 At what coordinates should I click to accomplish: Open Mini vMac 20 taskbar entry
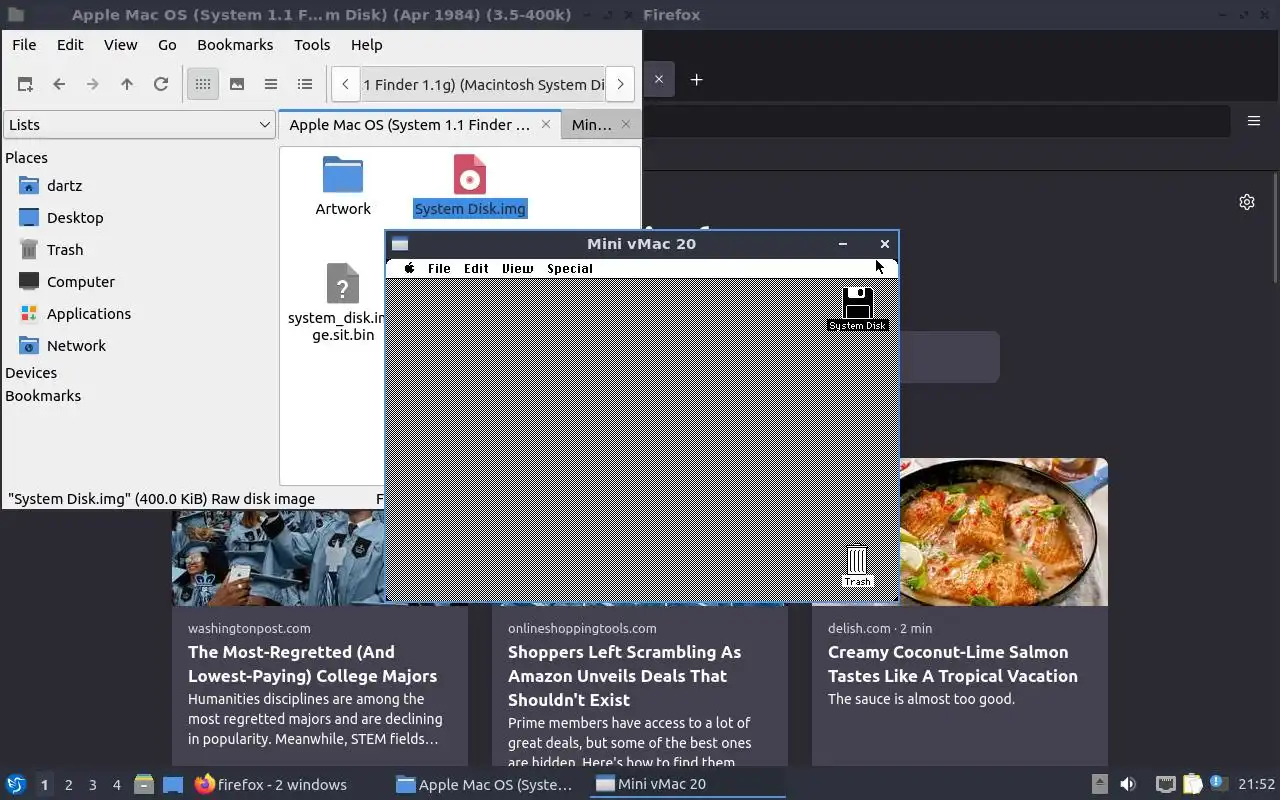(x=688, y=784)
